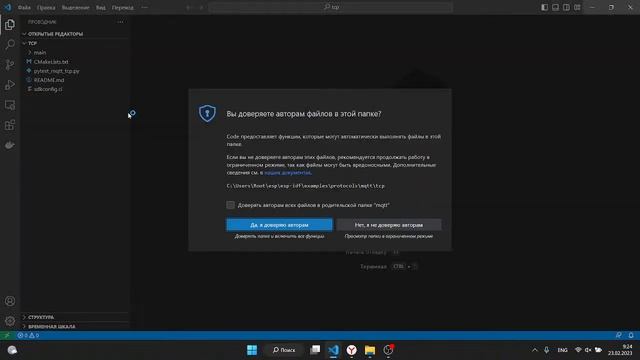The image size is (640, 360).
Task: Expand the main folder
Action: coord(40,53)
